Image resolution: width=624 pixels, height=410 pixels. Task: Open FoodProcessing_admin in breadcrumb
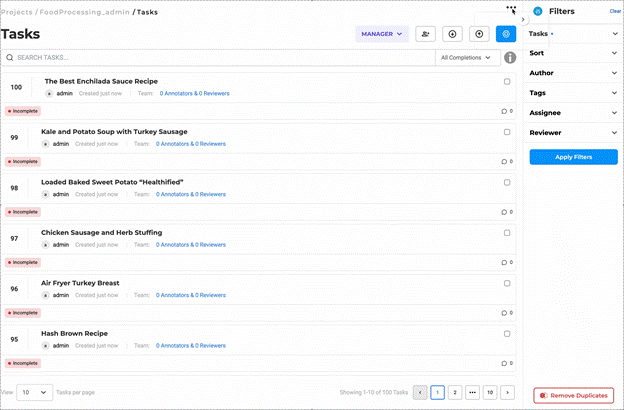click(84, 12)
